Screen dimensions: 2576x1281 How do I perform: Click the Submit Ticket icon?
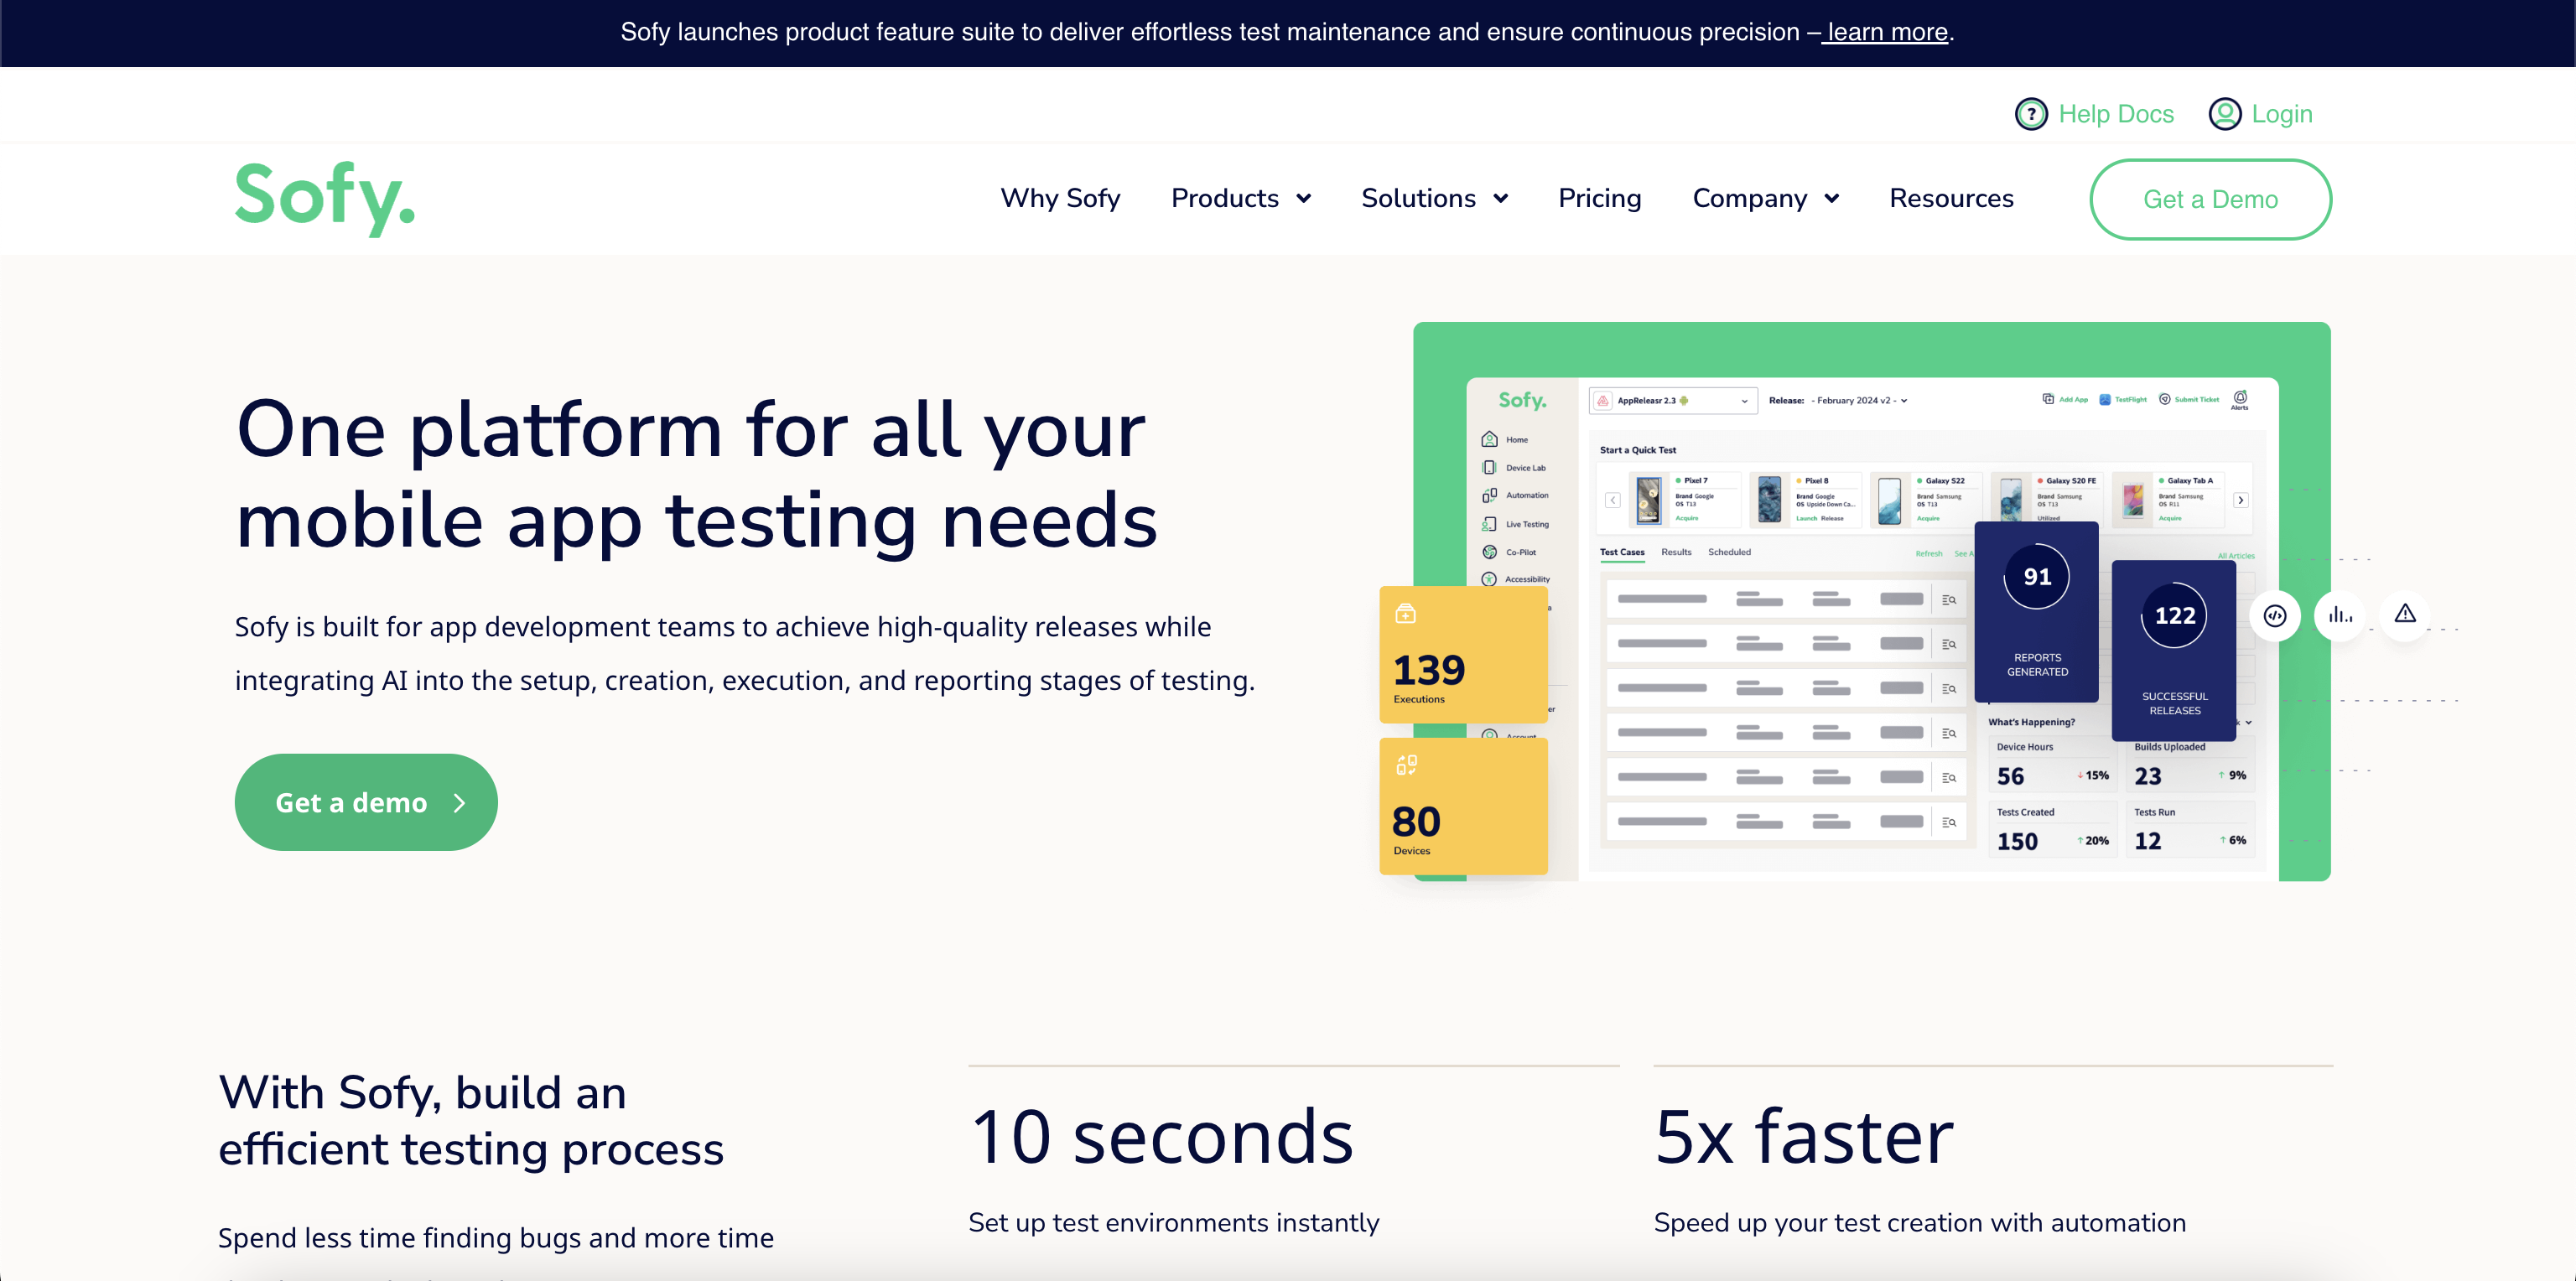(2165, 399)
